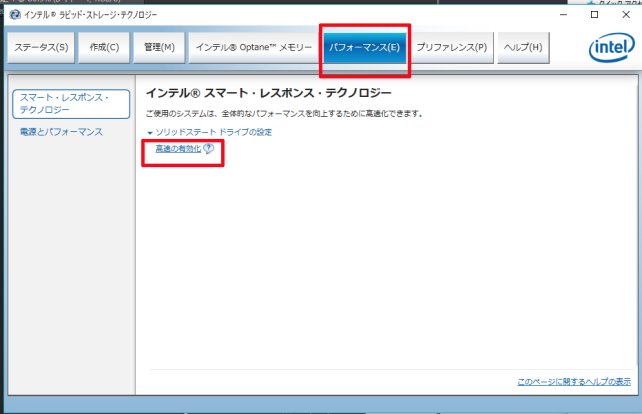Select 電源とパフォーマンス in sidebar
The image size is (642, 414).
tap(61, 132)
